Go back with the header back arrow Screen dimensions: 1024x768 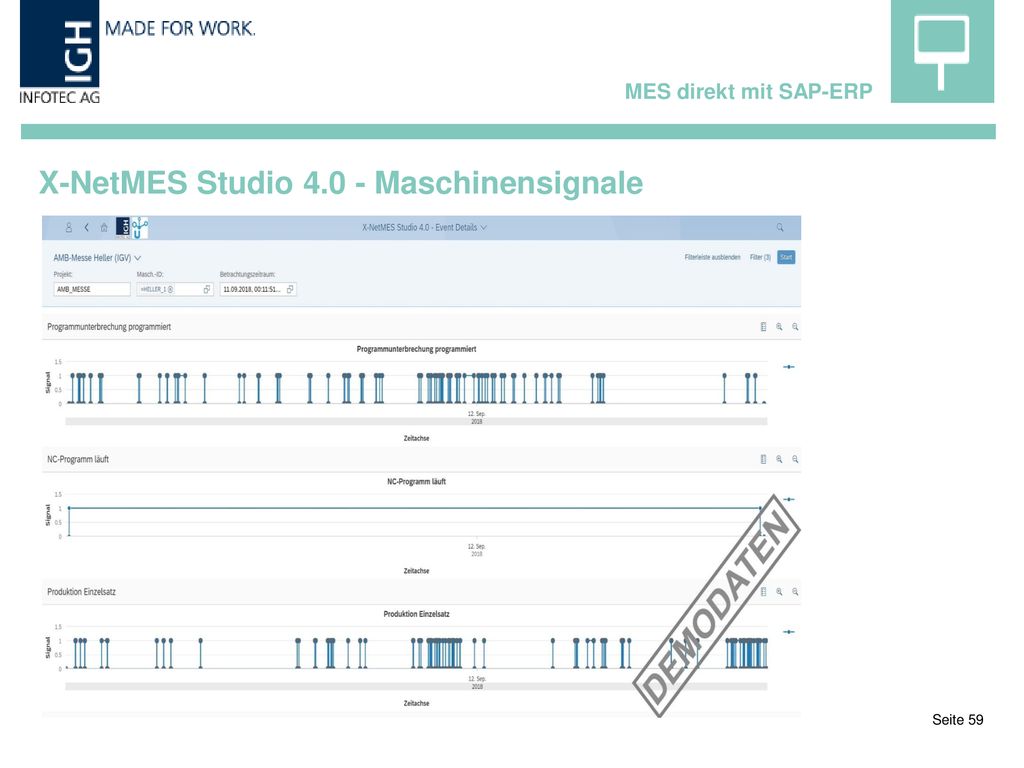click(86, 228)
